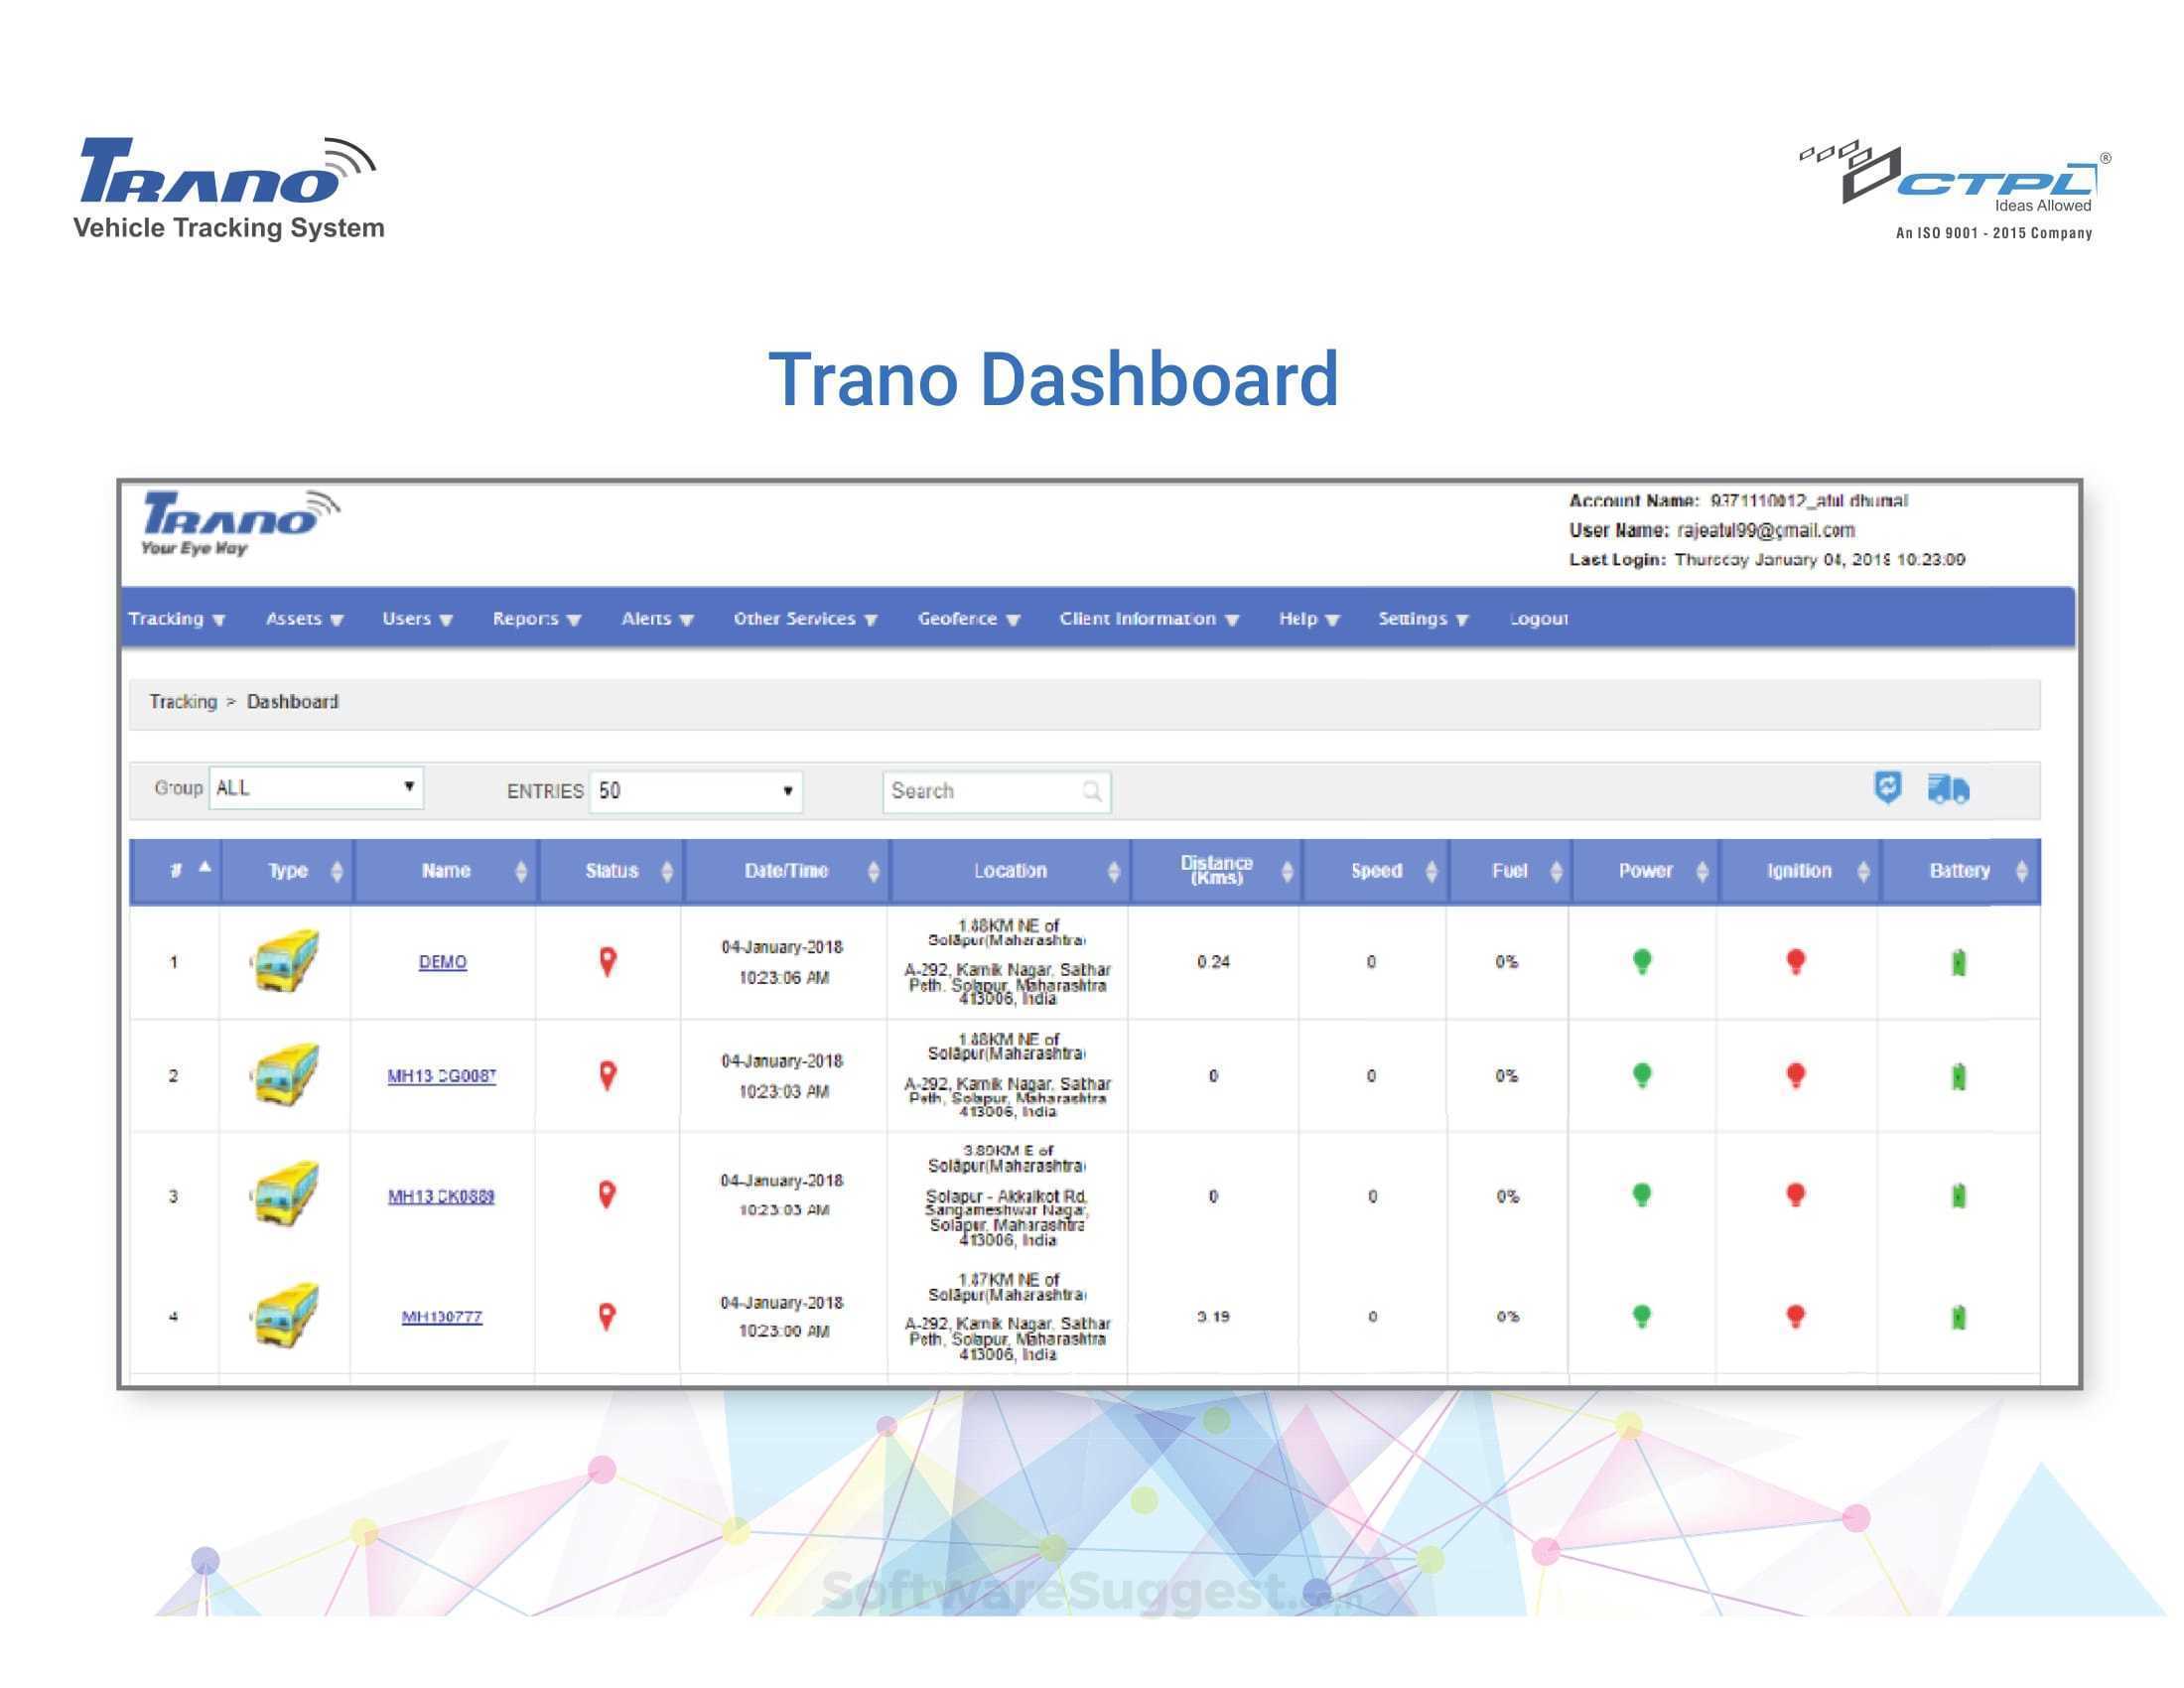Open the Group ALL dropdown
This screenshot has height=1688, width=2184.
click(x=316, y=789)
